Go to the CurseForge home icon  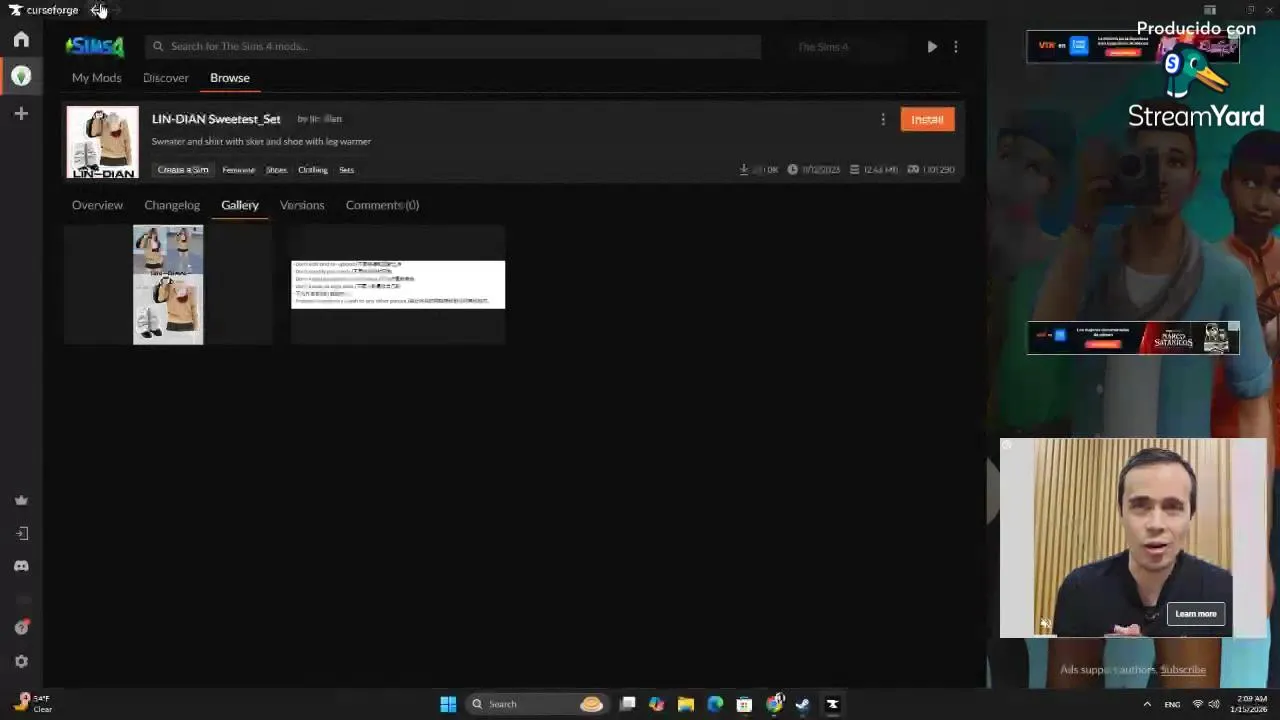[x=21, y=40]
